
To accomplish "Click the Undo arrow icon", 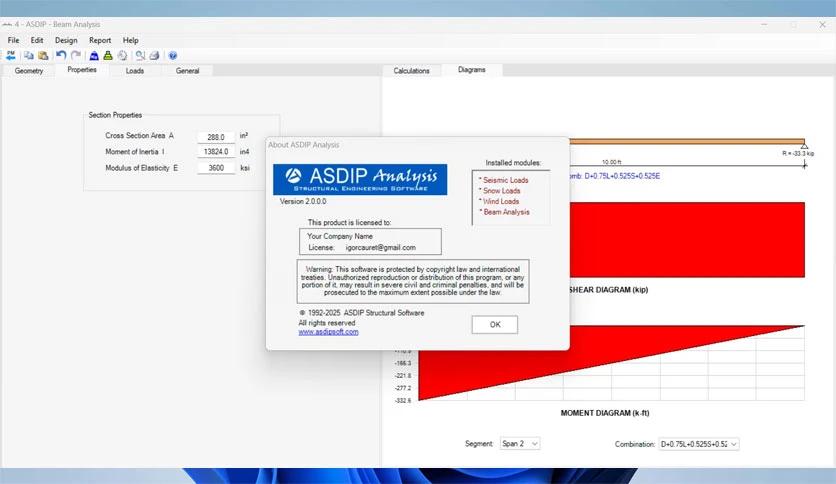I will [61, 56].
